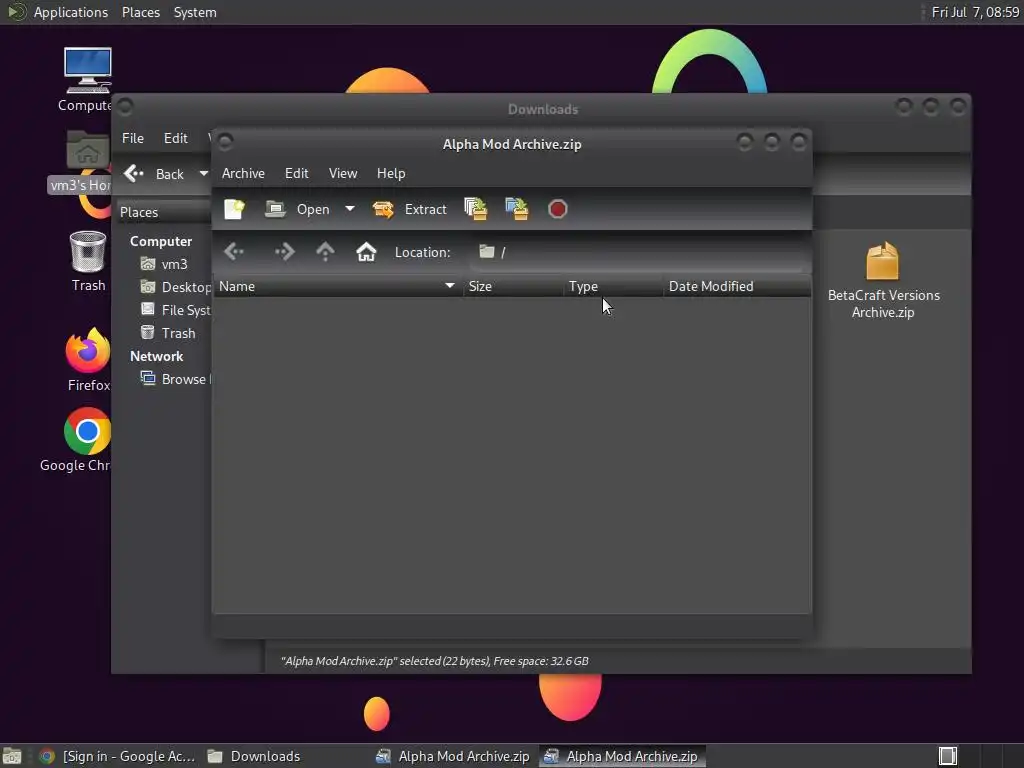Minimize the Alpha Mod Archive.zip window

(x=744, y=142)
